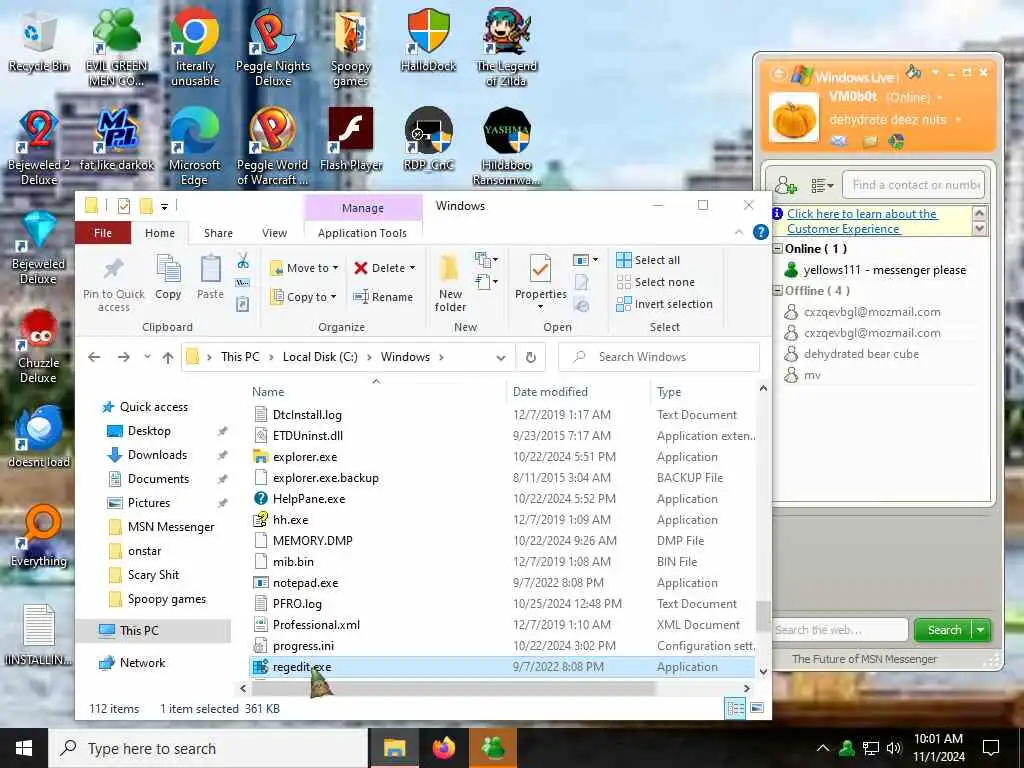Open the Messenger web Search button dropdown arrow
The image size is (1024, 768).
click(x=981, y=630)
